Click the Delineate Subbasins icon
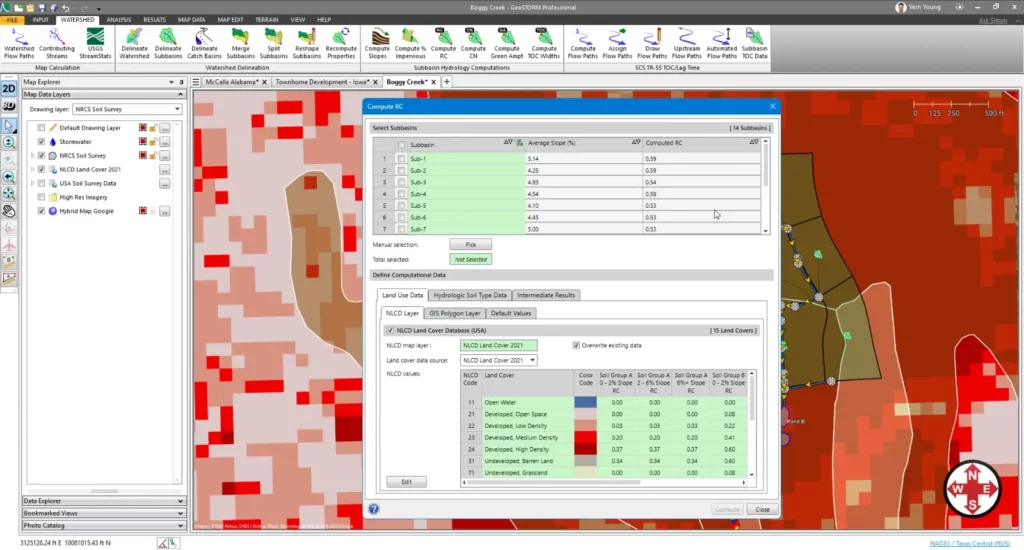 tap(168, 44)
